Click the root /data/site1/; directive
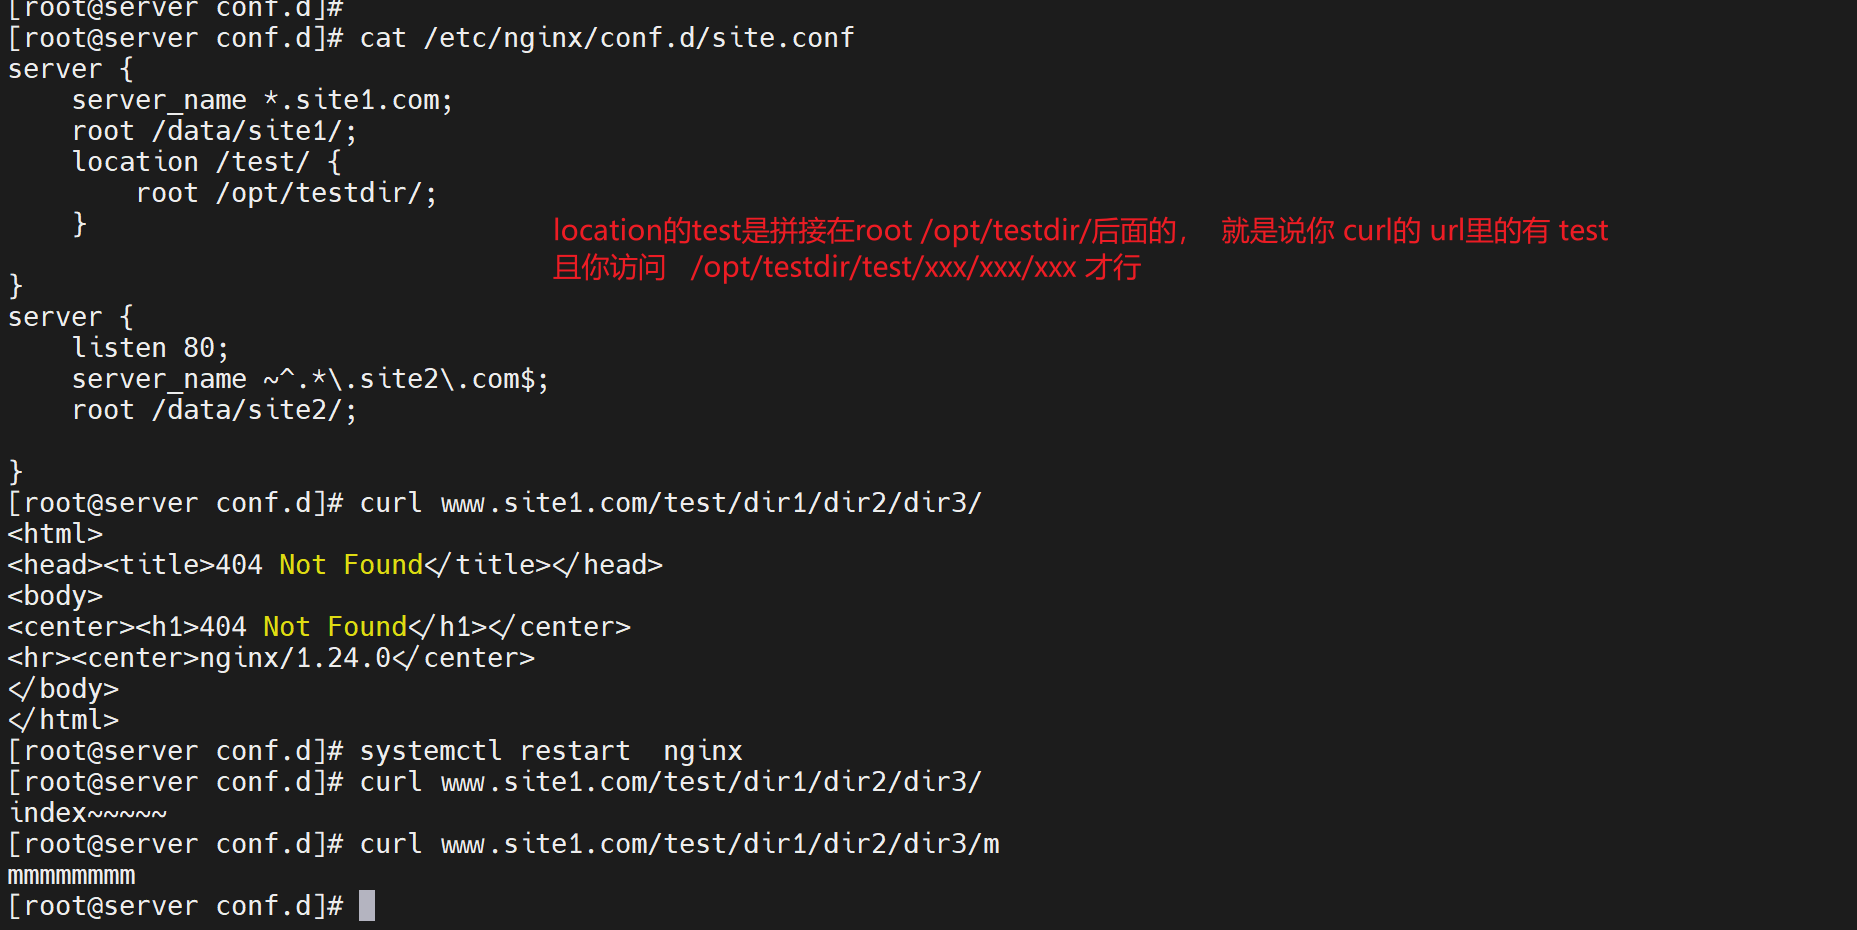The width and height of the screenshot is (1857, 930). (x=214, y=132)
